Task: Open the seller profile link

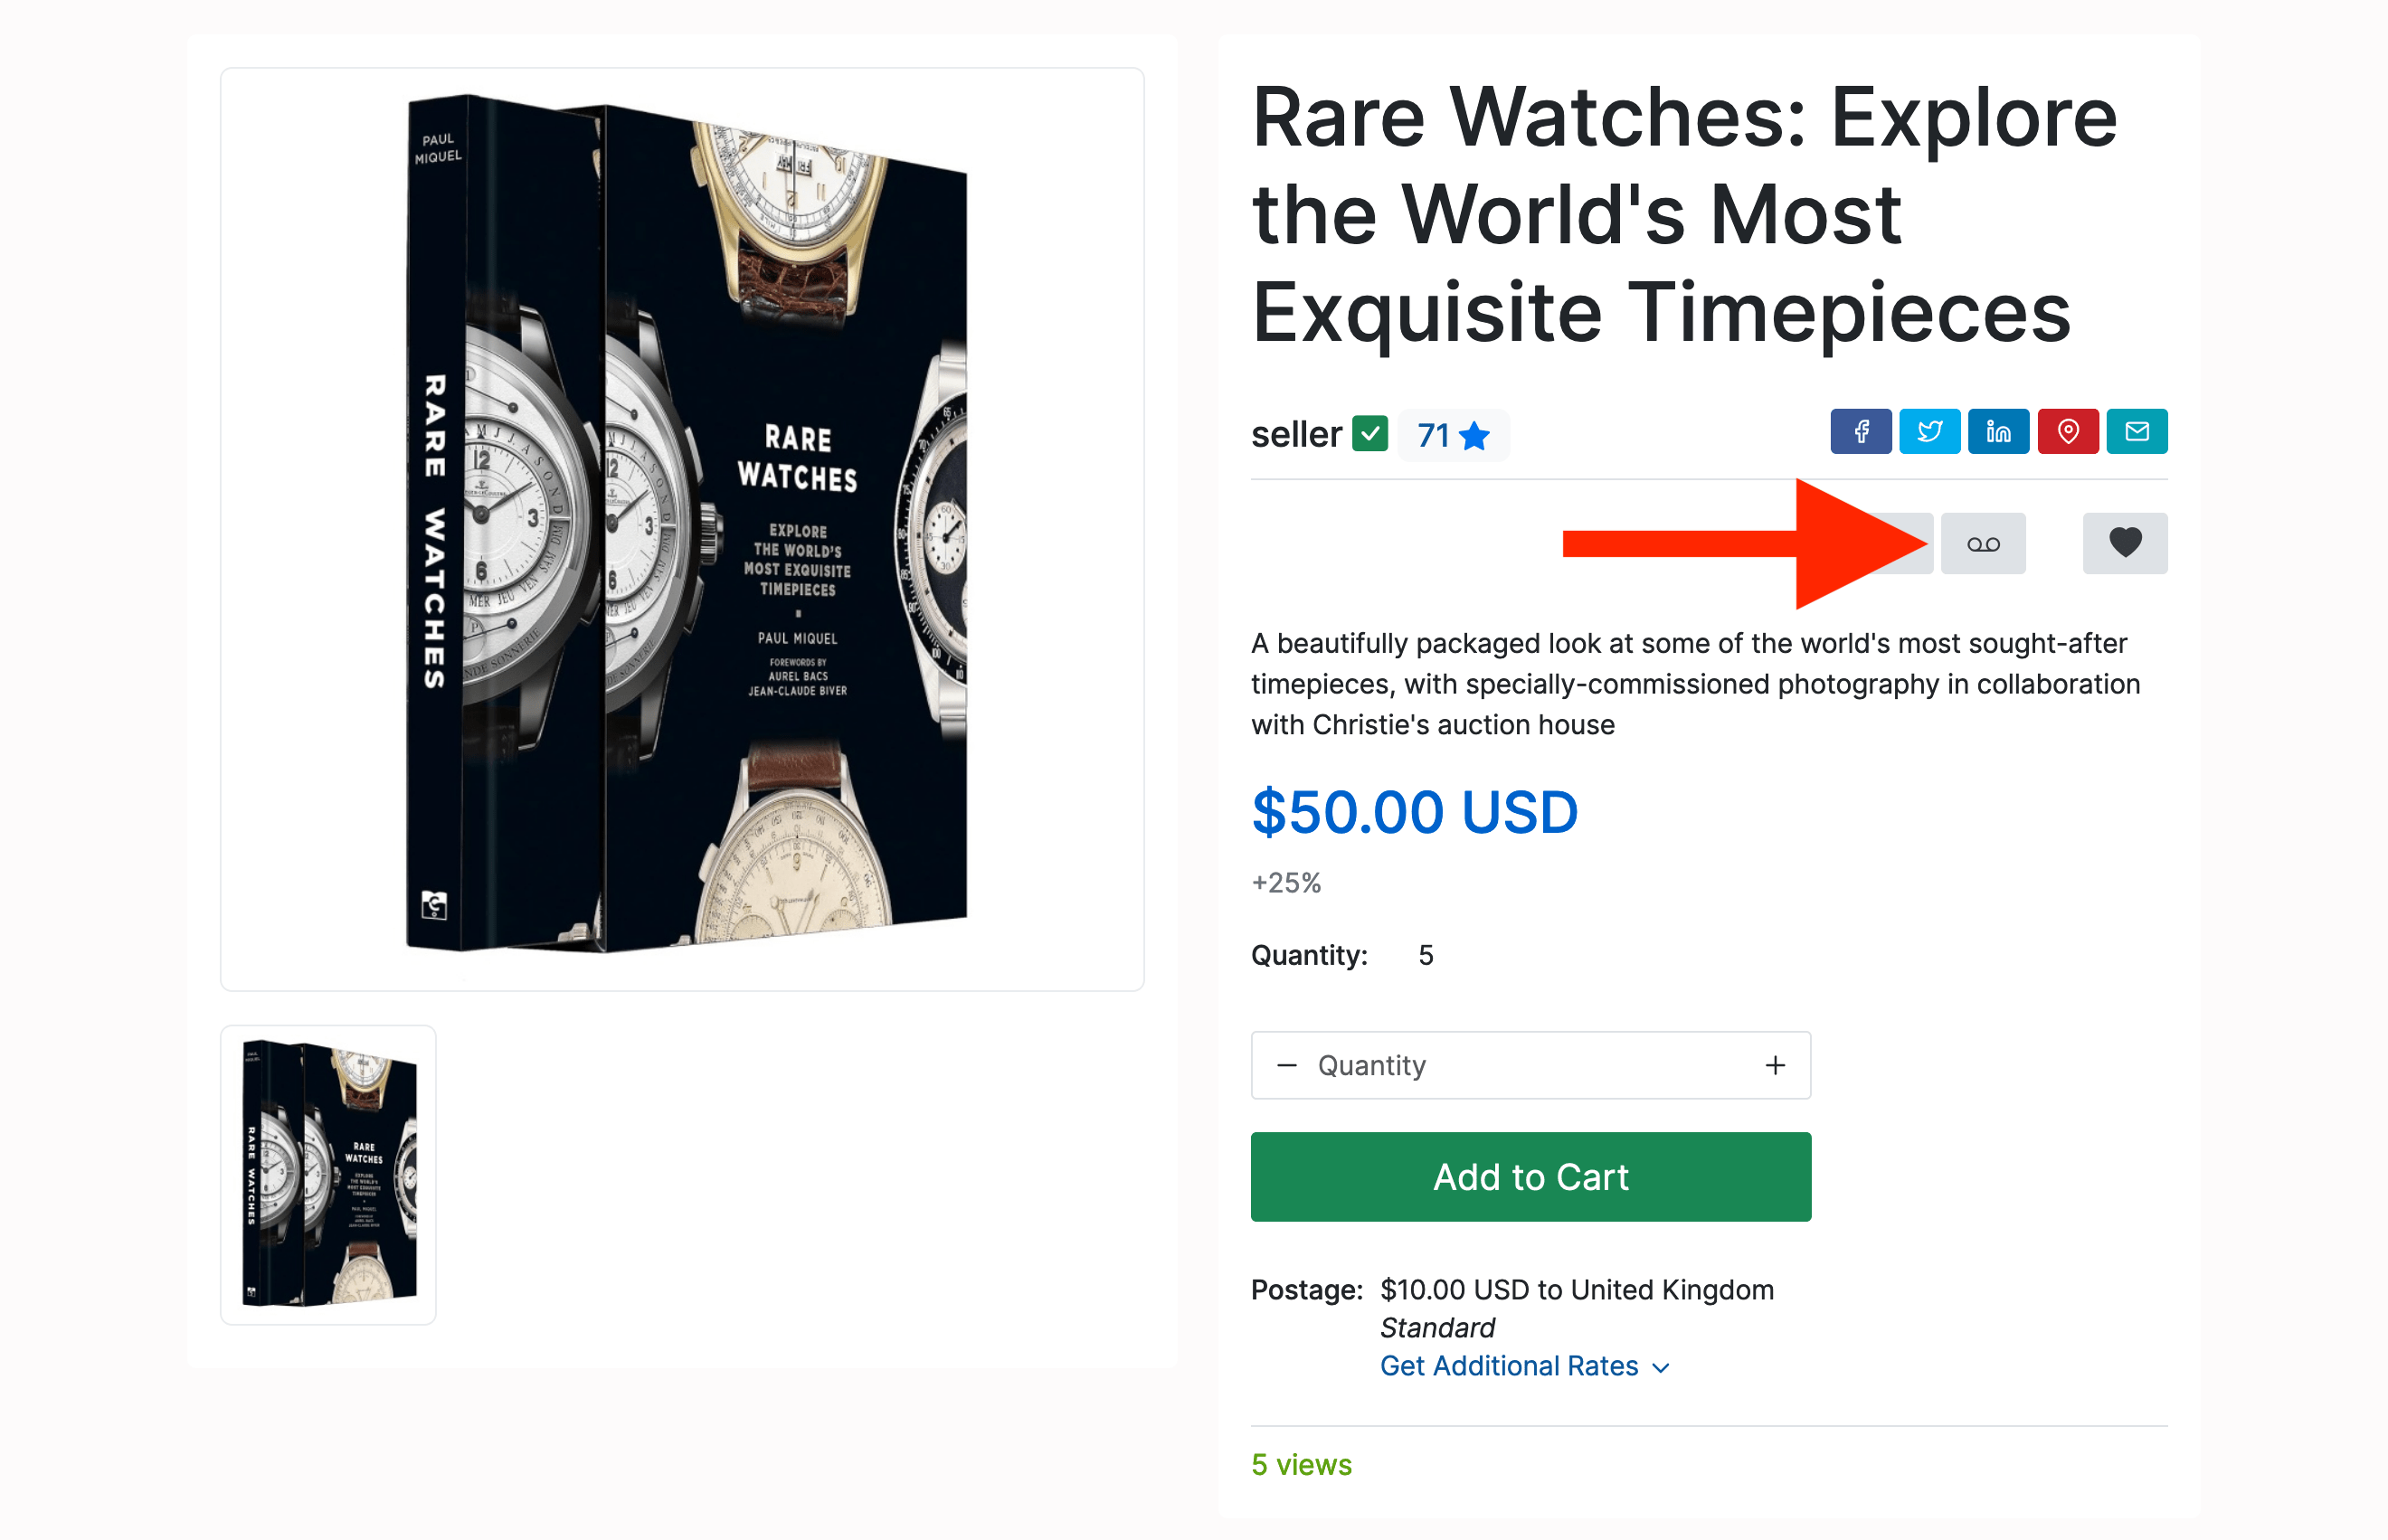Action: (x=1296, y=435)
